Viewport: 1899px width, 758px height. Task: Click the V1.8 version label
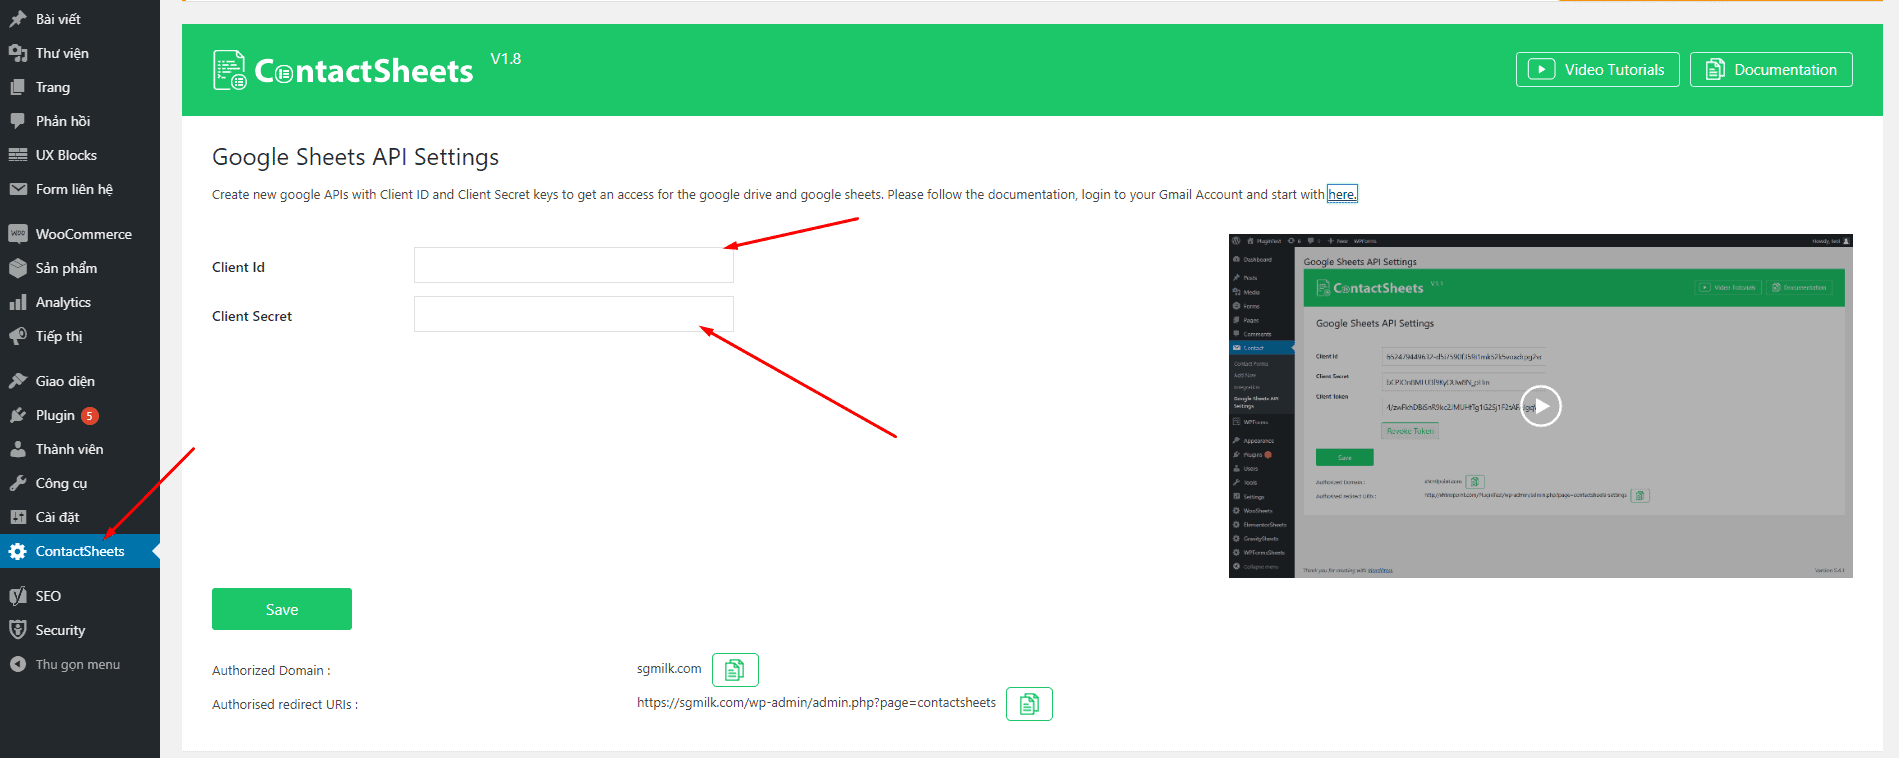click(x=505, y=59)
